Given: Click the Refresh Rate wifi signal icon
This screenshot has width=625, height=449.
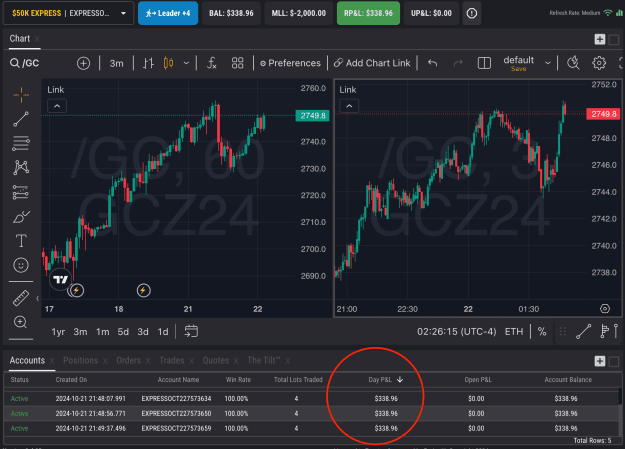Looking at the screenshot, I should pyautogui.click(x=608, y=13).
